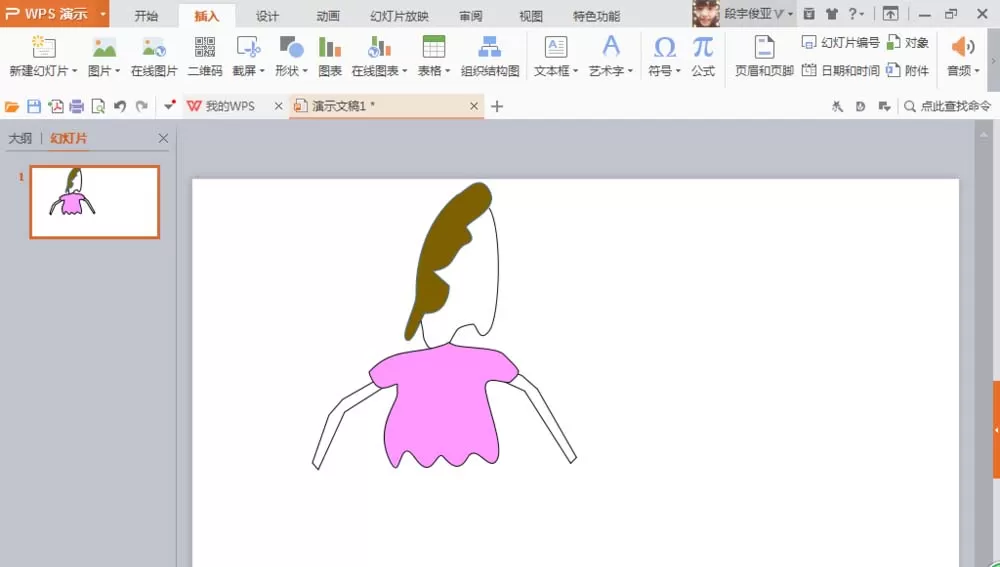Click the New Slide (新建幻灯片) icon
Image resolution: width=1000 pixels, height=567 pixels.
(43, 47)
